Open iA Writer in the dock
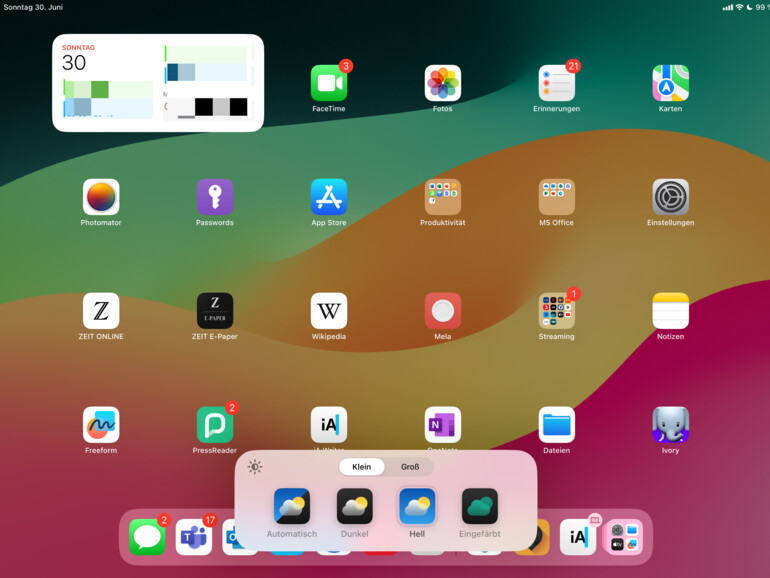The height and width of the screenshot is (578, 770). pos(578,537)
